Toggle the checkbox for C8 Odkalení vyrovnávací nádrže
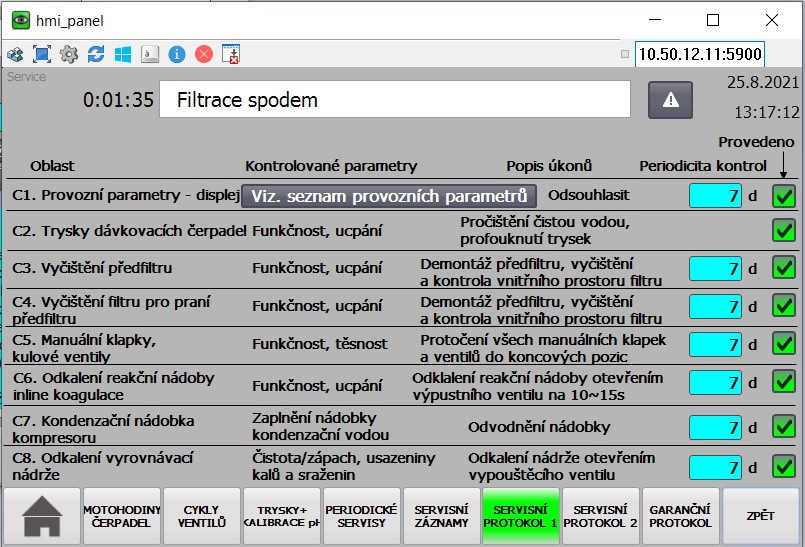Image resolution: width=805 pixels, height=547 pixels. coord(784,467)
